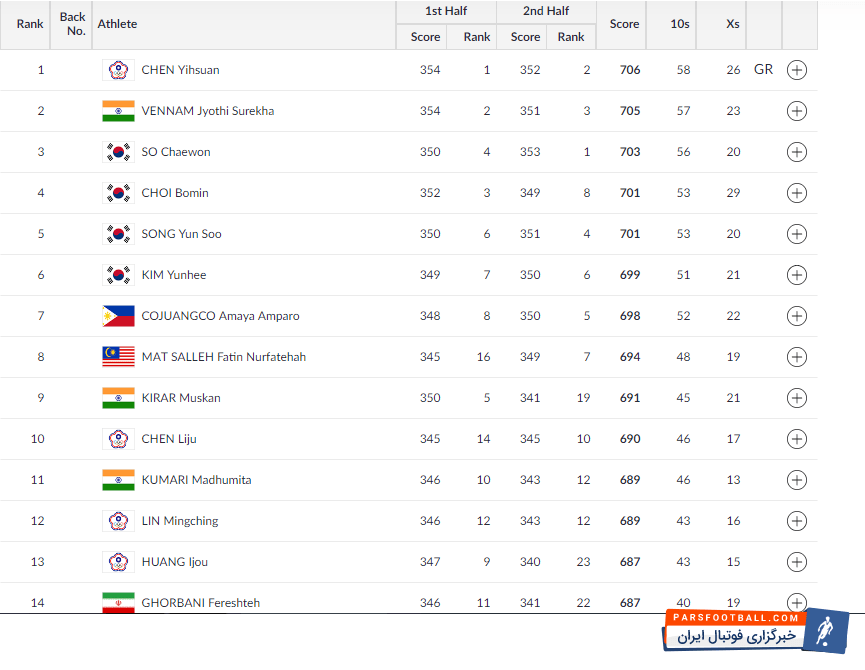Click Philippines flag beside COJUANGCO Amaya Amparo
This screenshot has width=865, height=670.
pos(118,316)
